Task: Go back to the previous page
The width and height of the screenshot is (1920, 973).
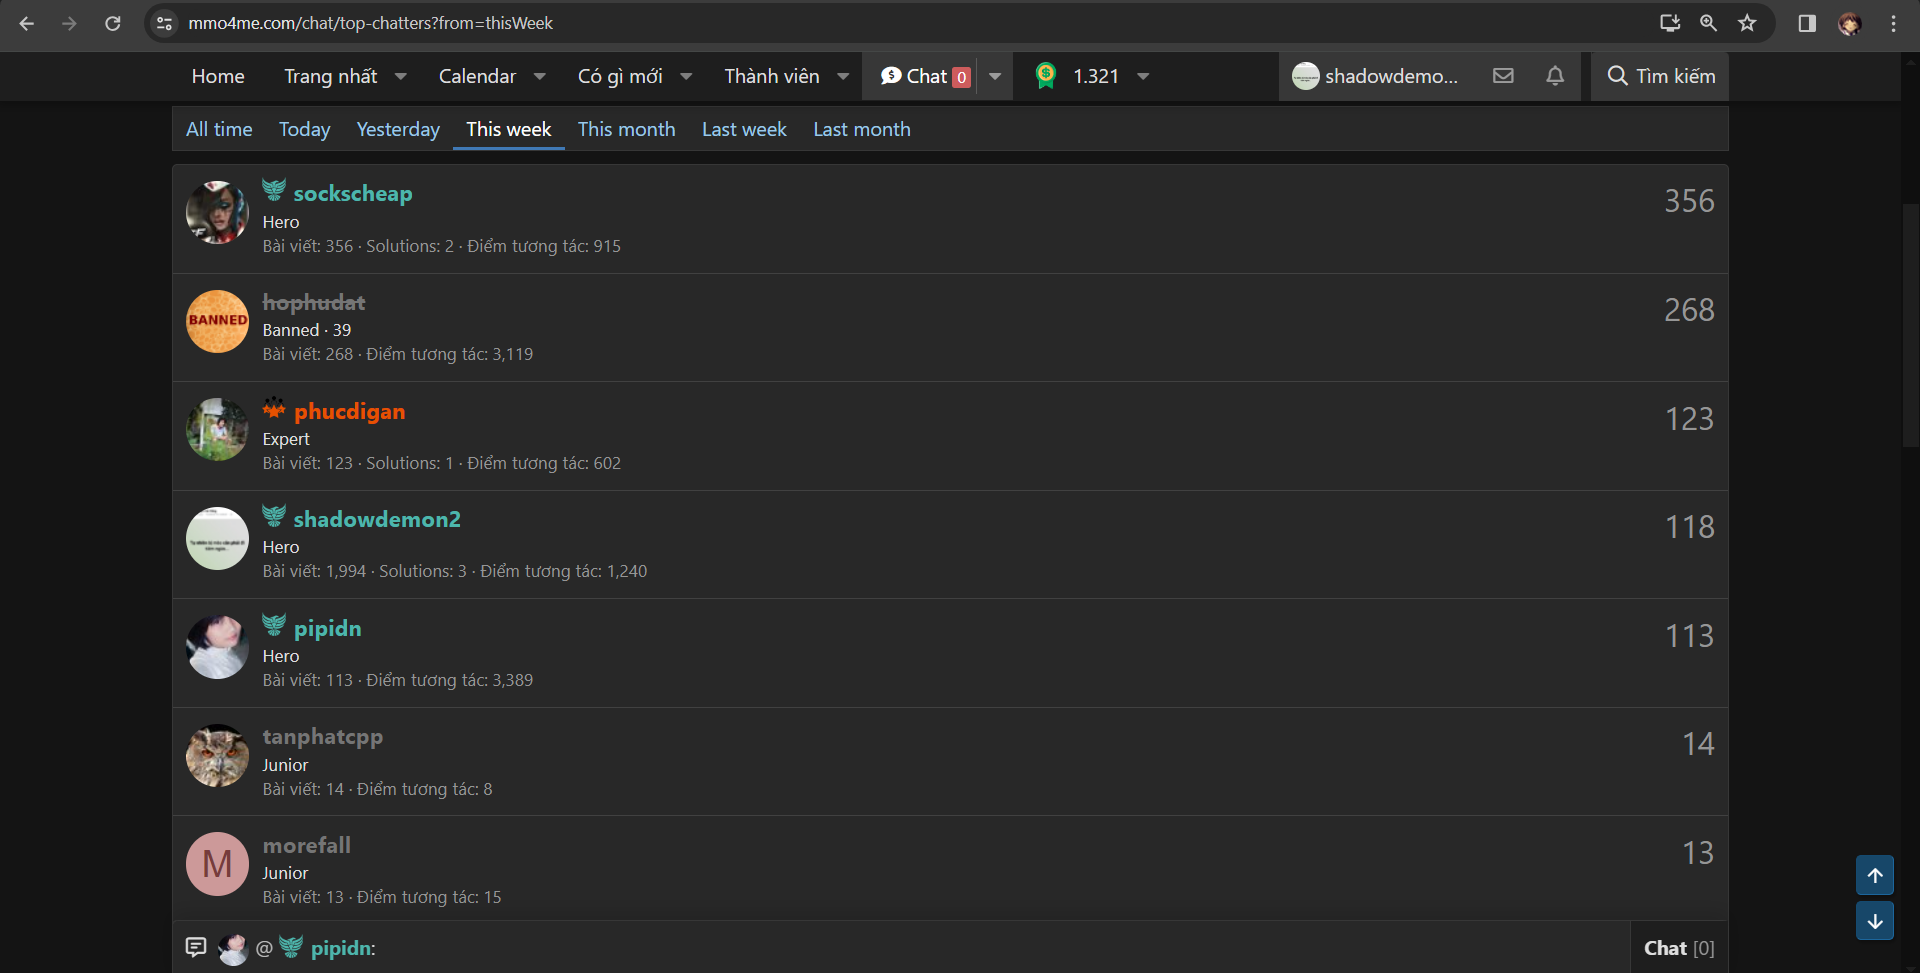Action: pos(27,23)
